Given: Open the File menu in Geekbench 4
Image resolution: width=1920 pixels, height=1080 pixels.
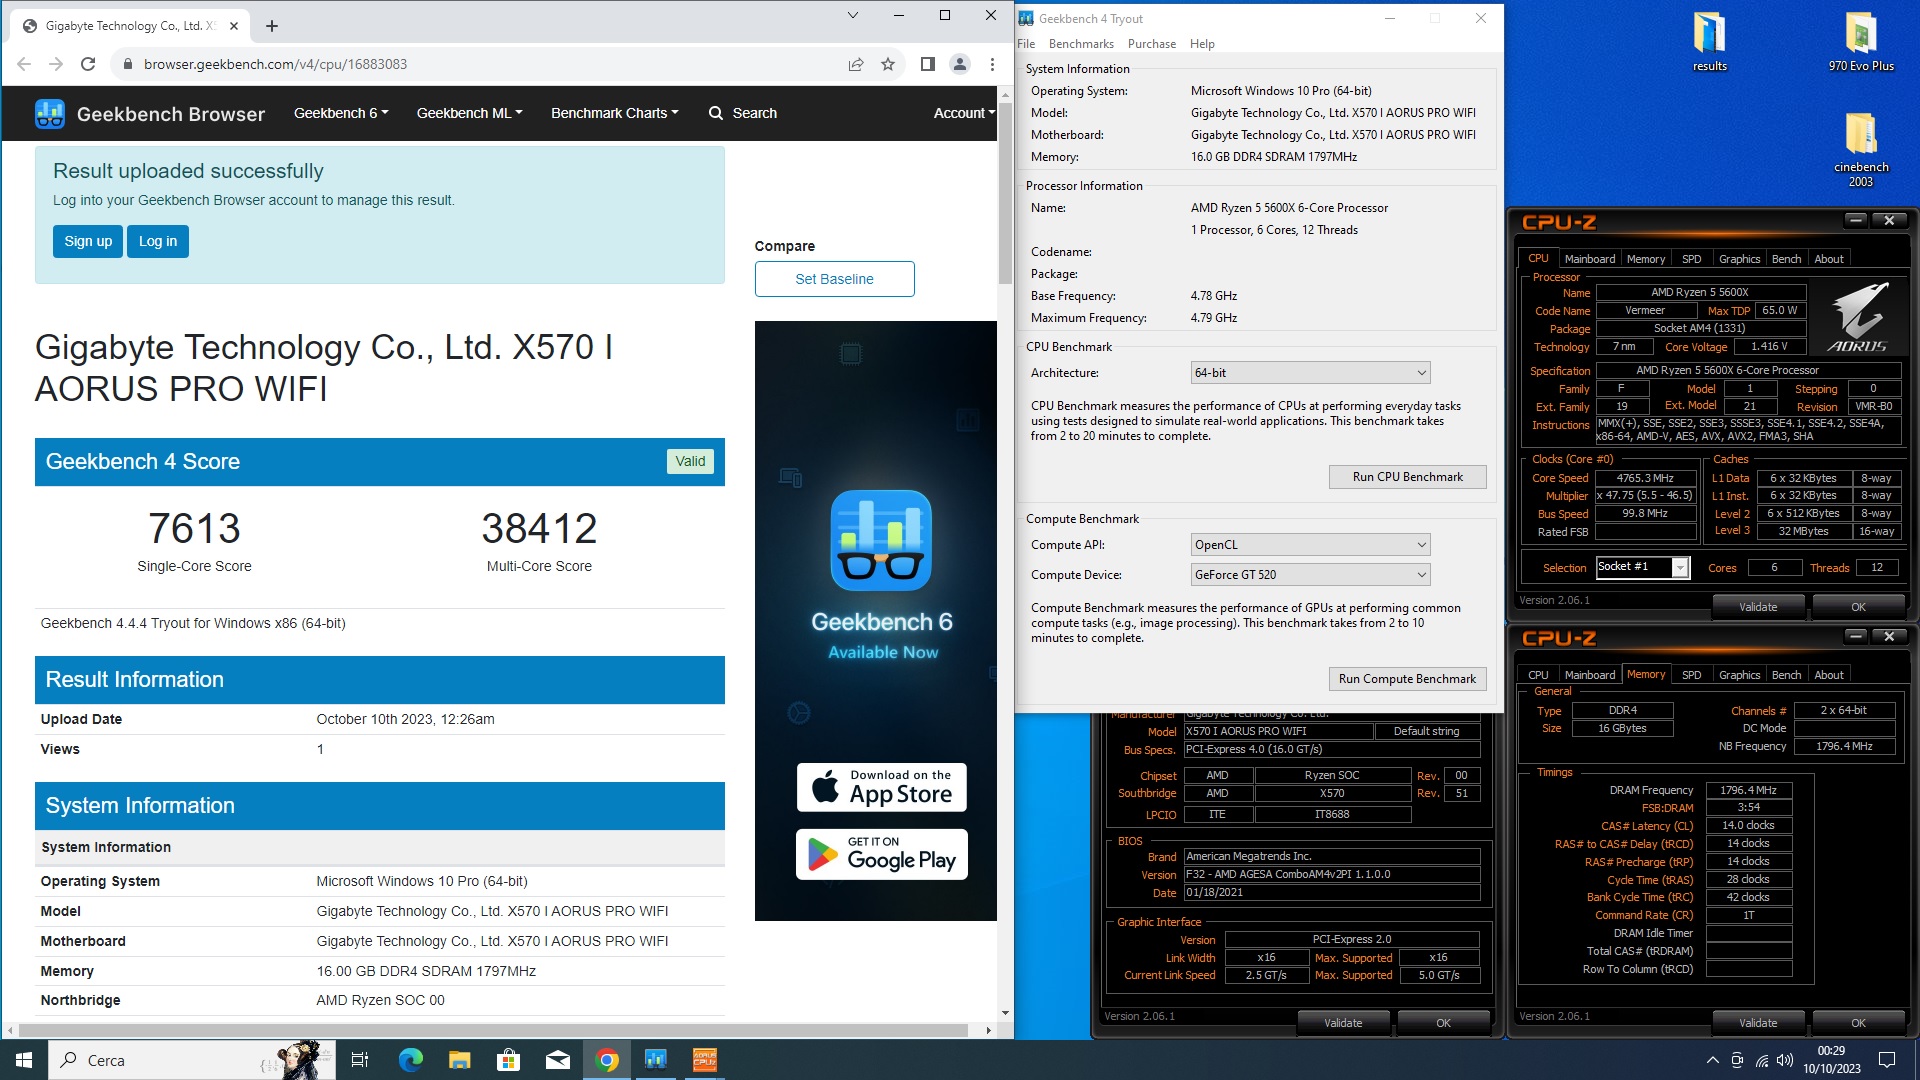Looking at the screenshot, I should (1026, 44).
